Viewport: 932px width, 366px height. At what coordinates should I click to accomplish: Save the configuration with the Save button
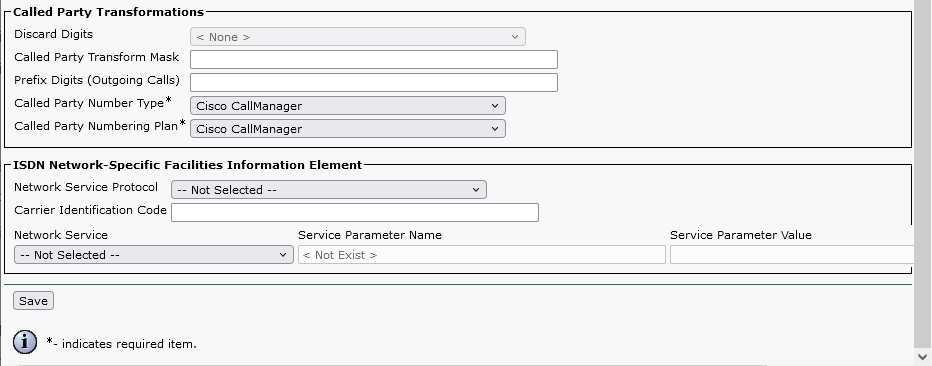tap(33, 301)
